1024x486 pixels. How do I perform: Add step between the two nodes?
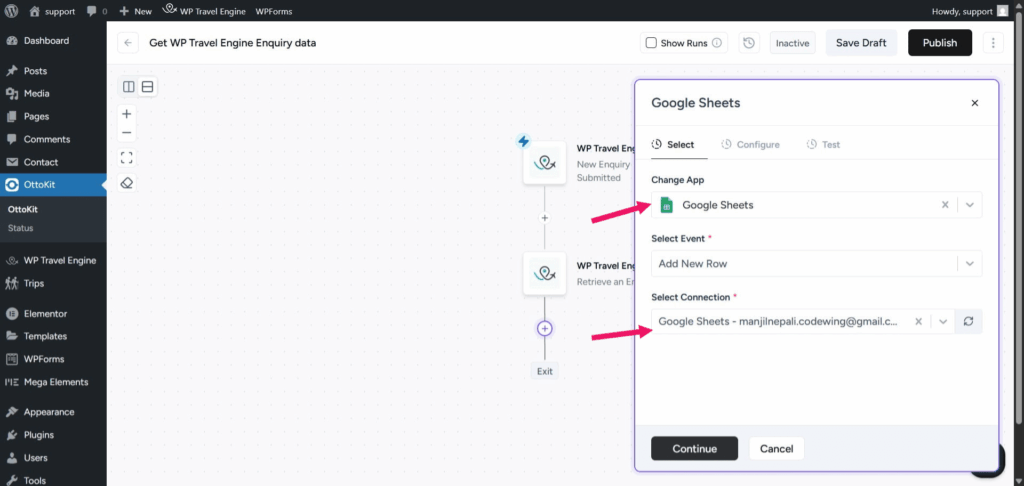(x=545, y=218)
